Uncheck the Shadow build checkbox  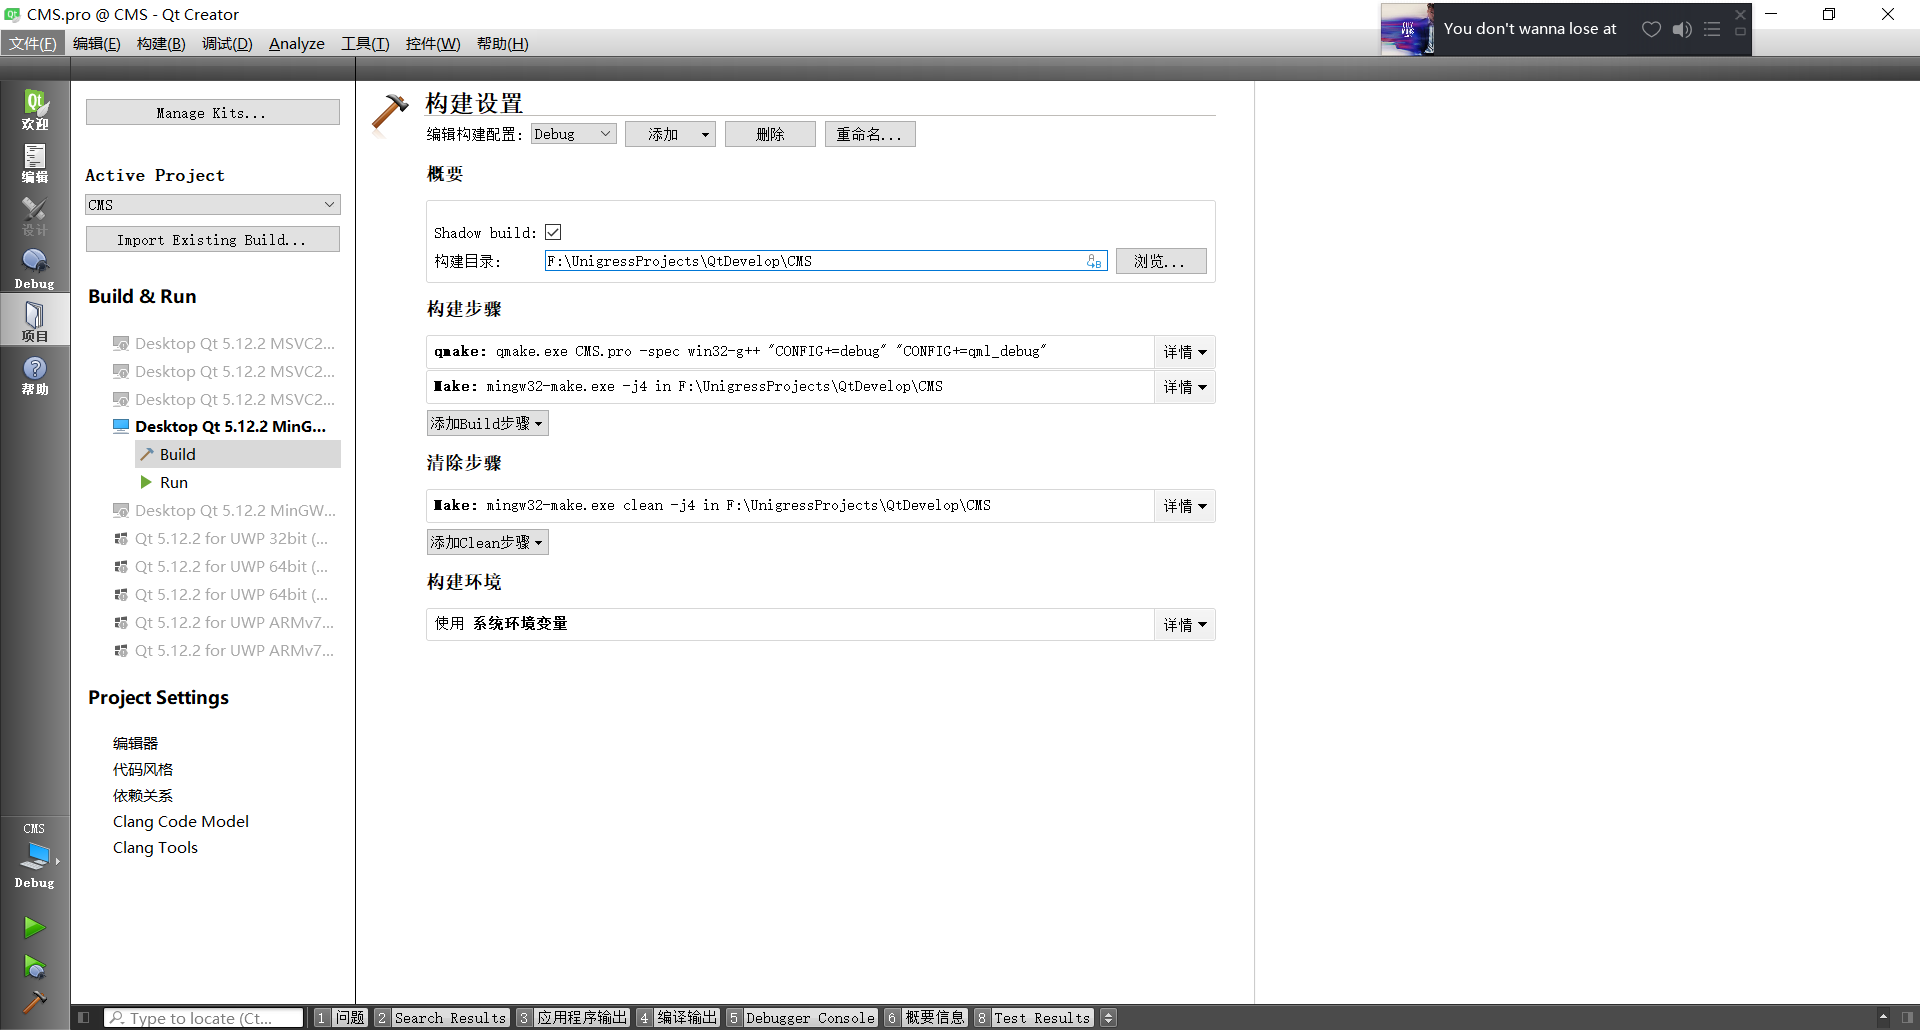click(x=553, y=231)
